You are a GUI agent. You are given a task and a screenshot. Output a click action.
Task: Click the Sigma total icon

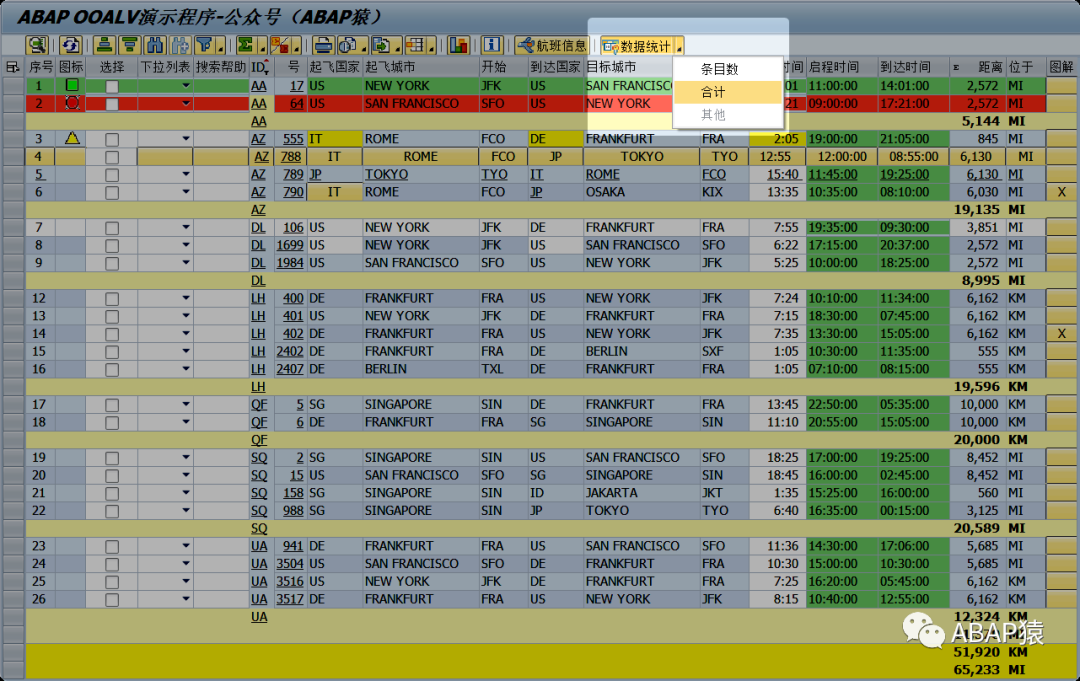click(246, 45)
